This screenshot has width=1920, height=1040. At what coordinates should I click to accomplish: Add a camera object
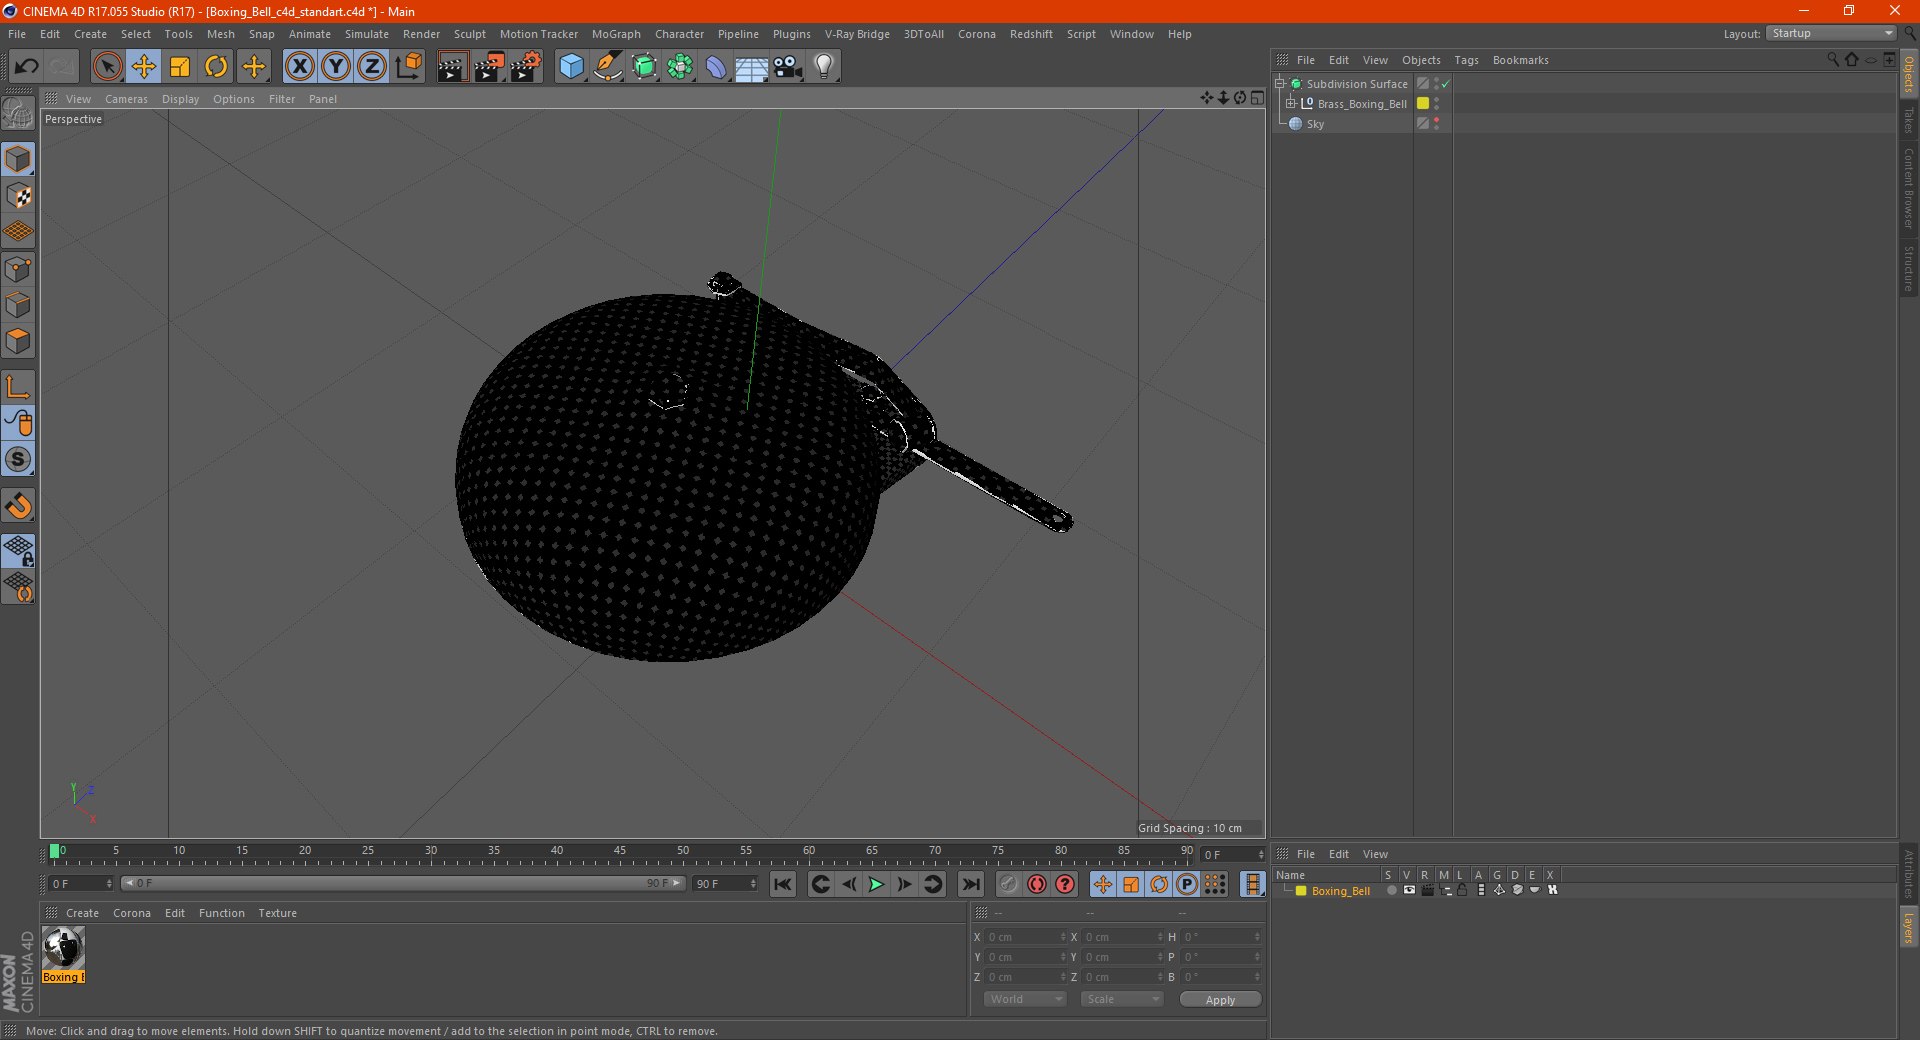point(788,67)
